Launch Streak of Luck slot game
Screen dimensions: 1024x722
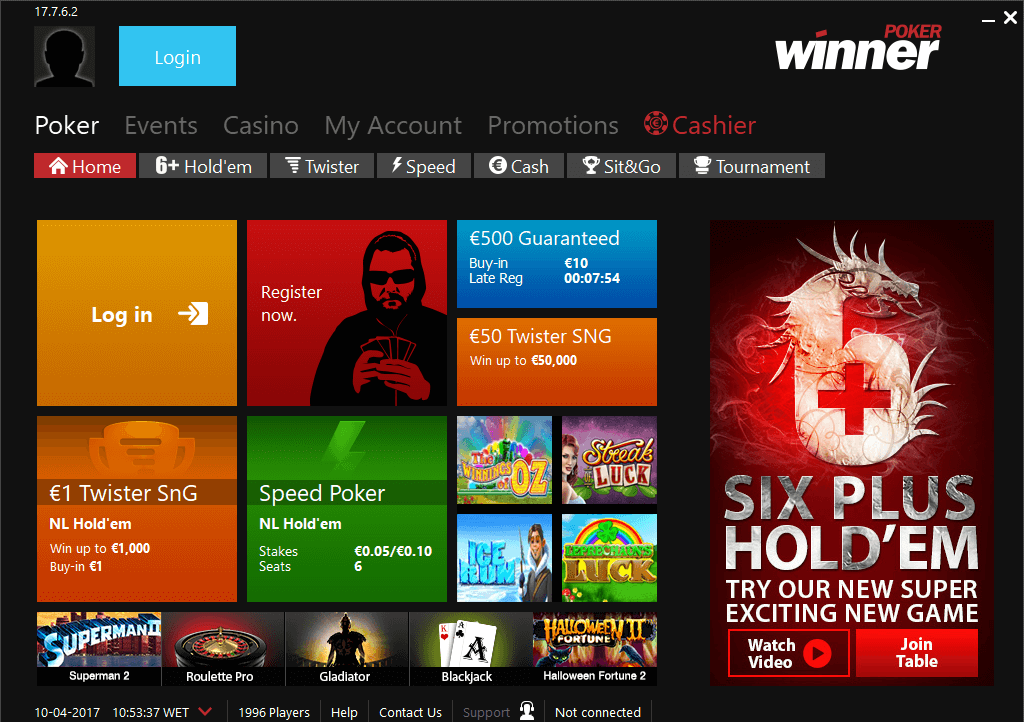pos(609,460)
